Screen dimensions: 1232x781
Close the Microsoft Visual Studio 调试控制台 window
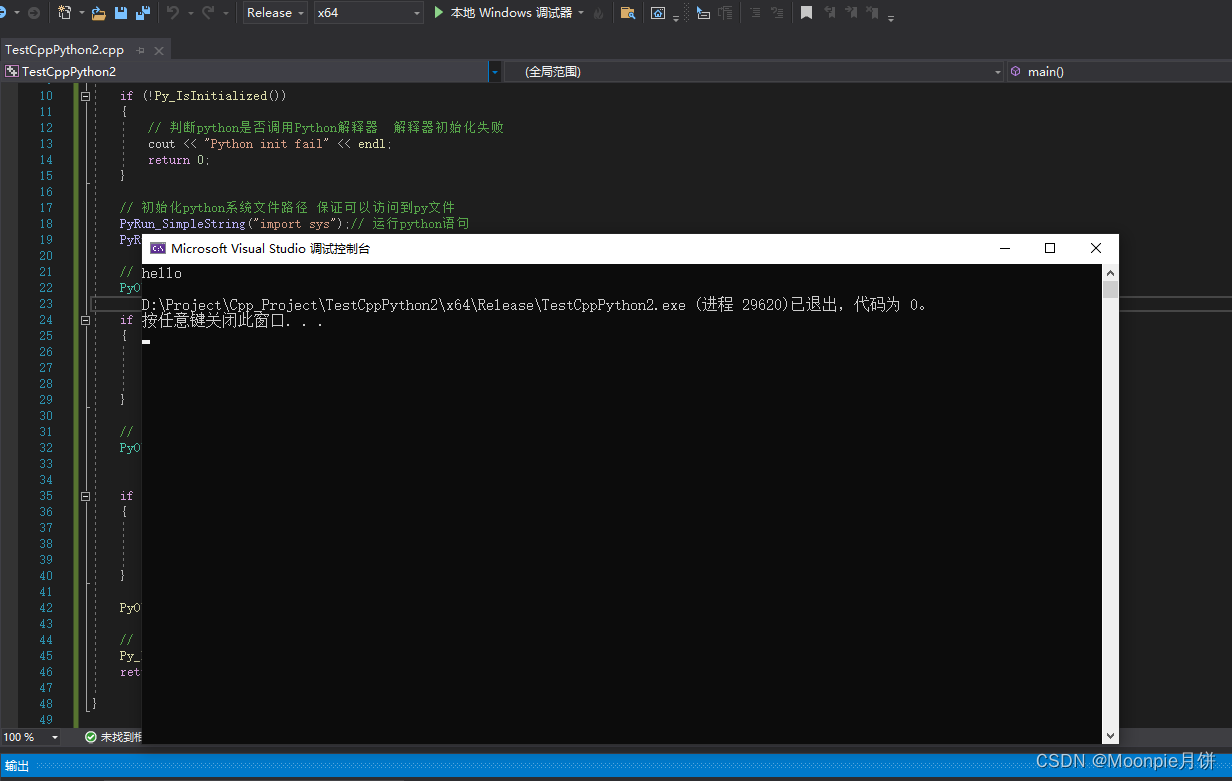[x=1096, y=248]
